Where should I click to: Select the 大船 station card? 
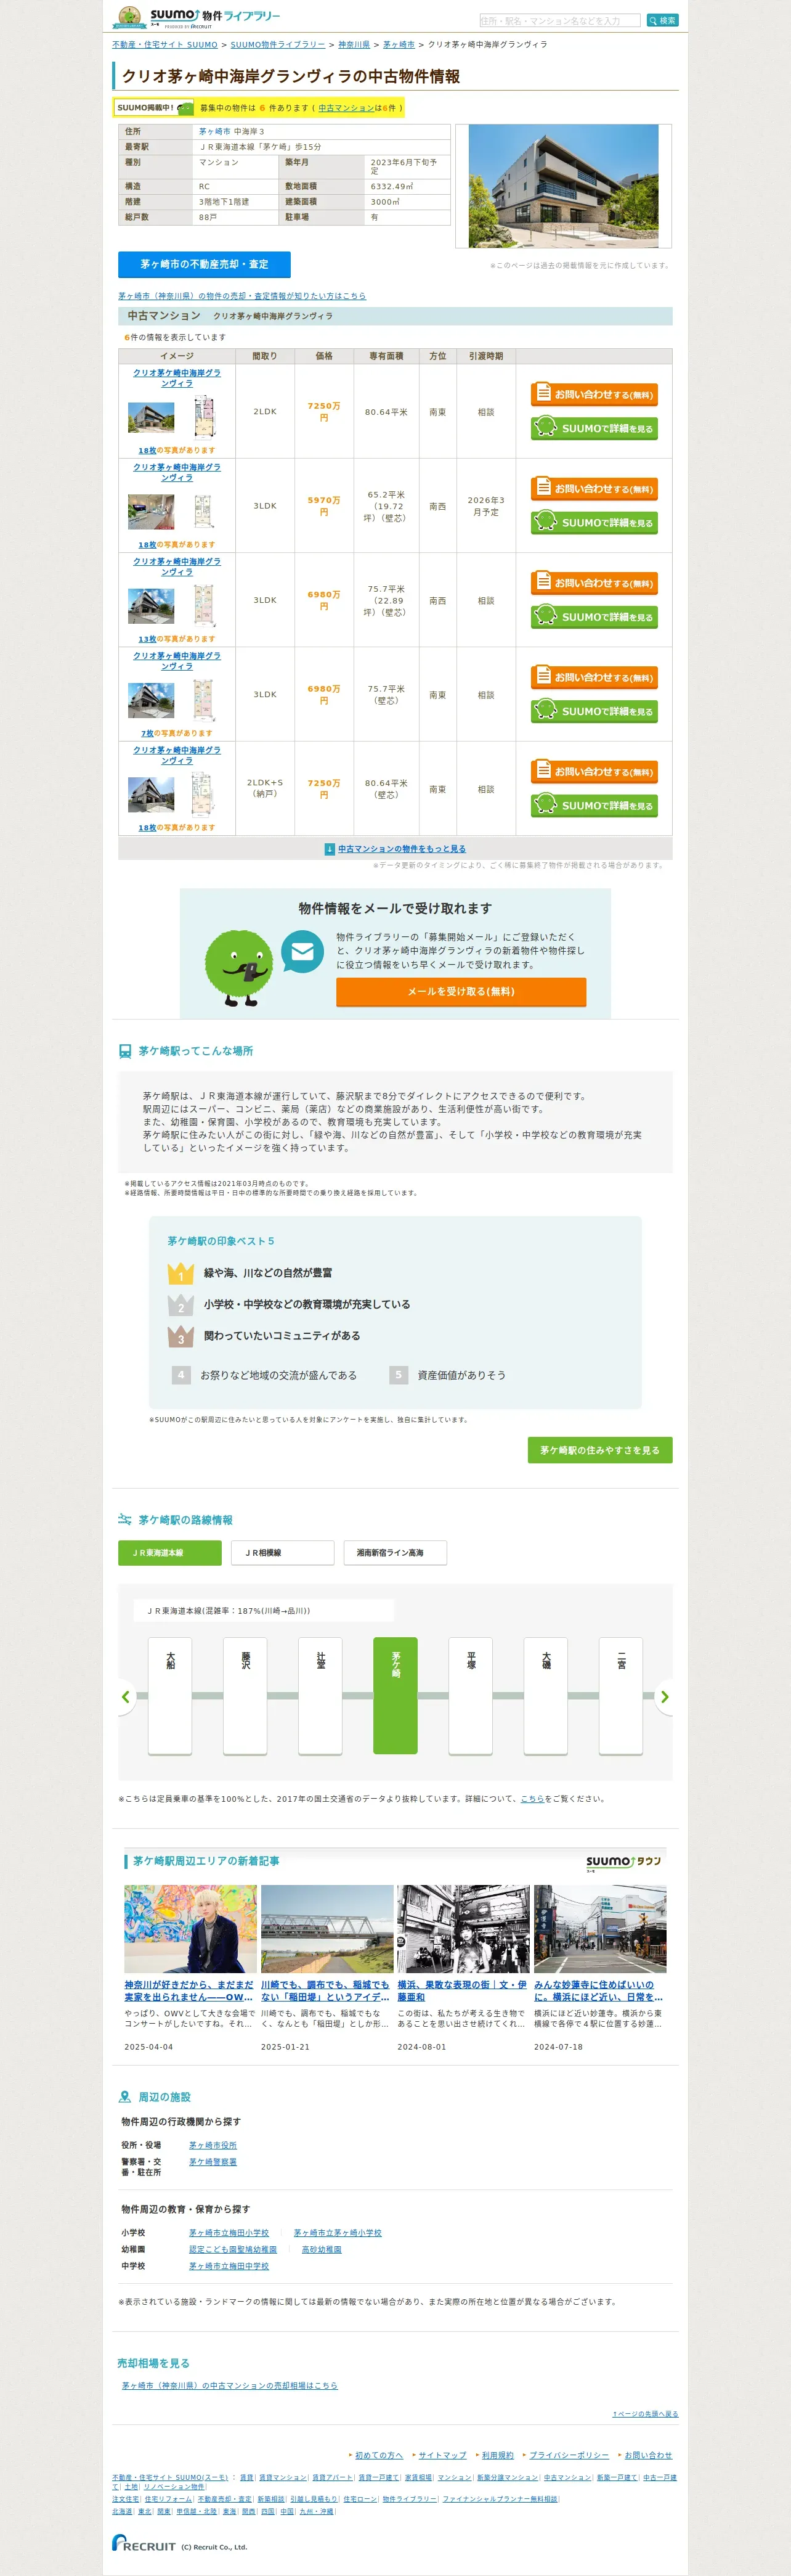pyautogui.click(x=170, y=1696)
